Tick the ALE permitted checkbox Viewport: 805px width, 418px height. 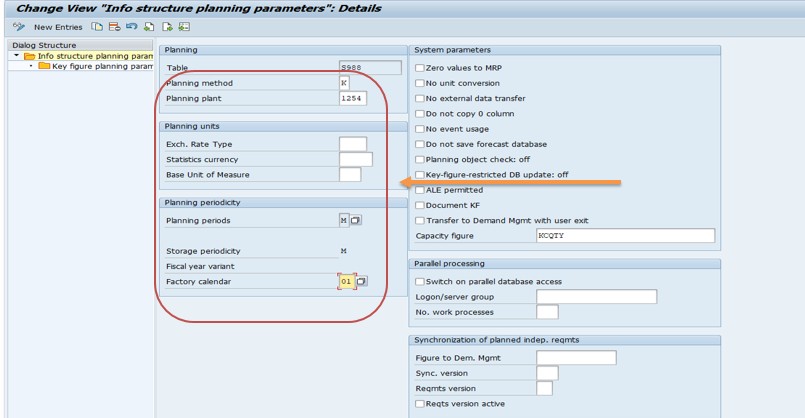[x=420, y=190]
